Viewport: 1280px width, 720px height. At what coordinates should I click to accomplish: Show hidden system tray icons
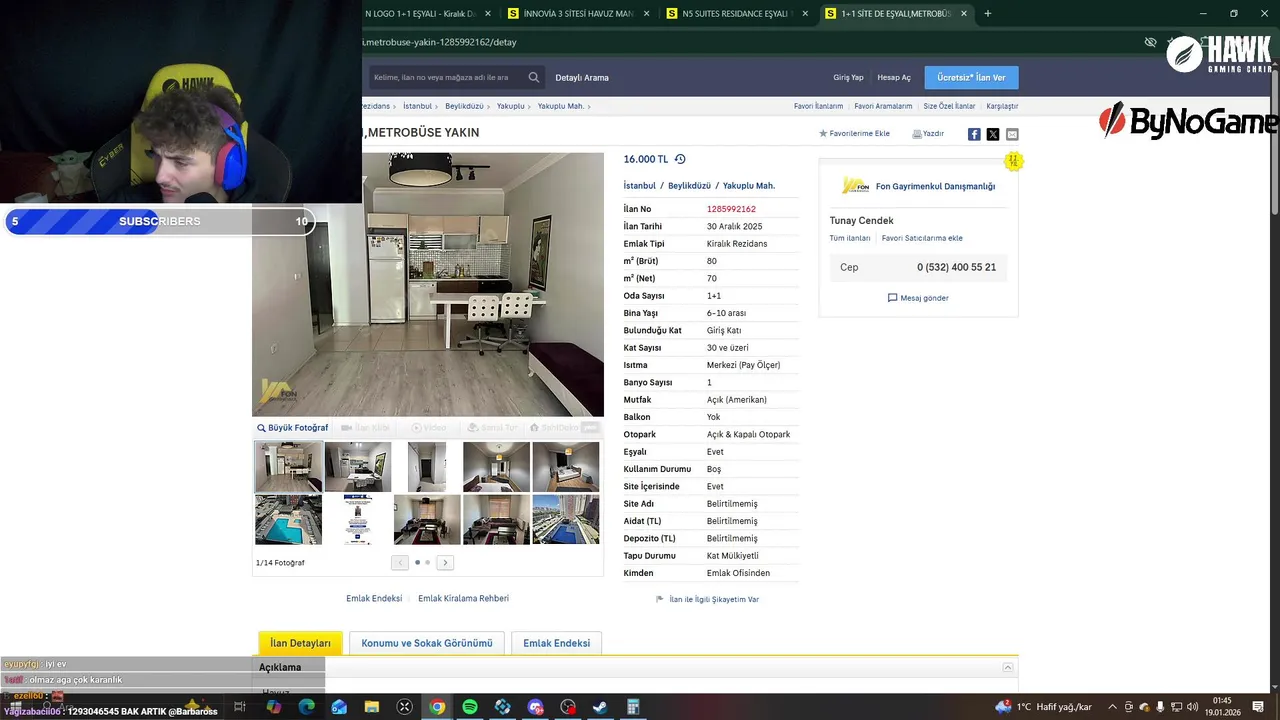1112,707
